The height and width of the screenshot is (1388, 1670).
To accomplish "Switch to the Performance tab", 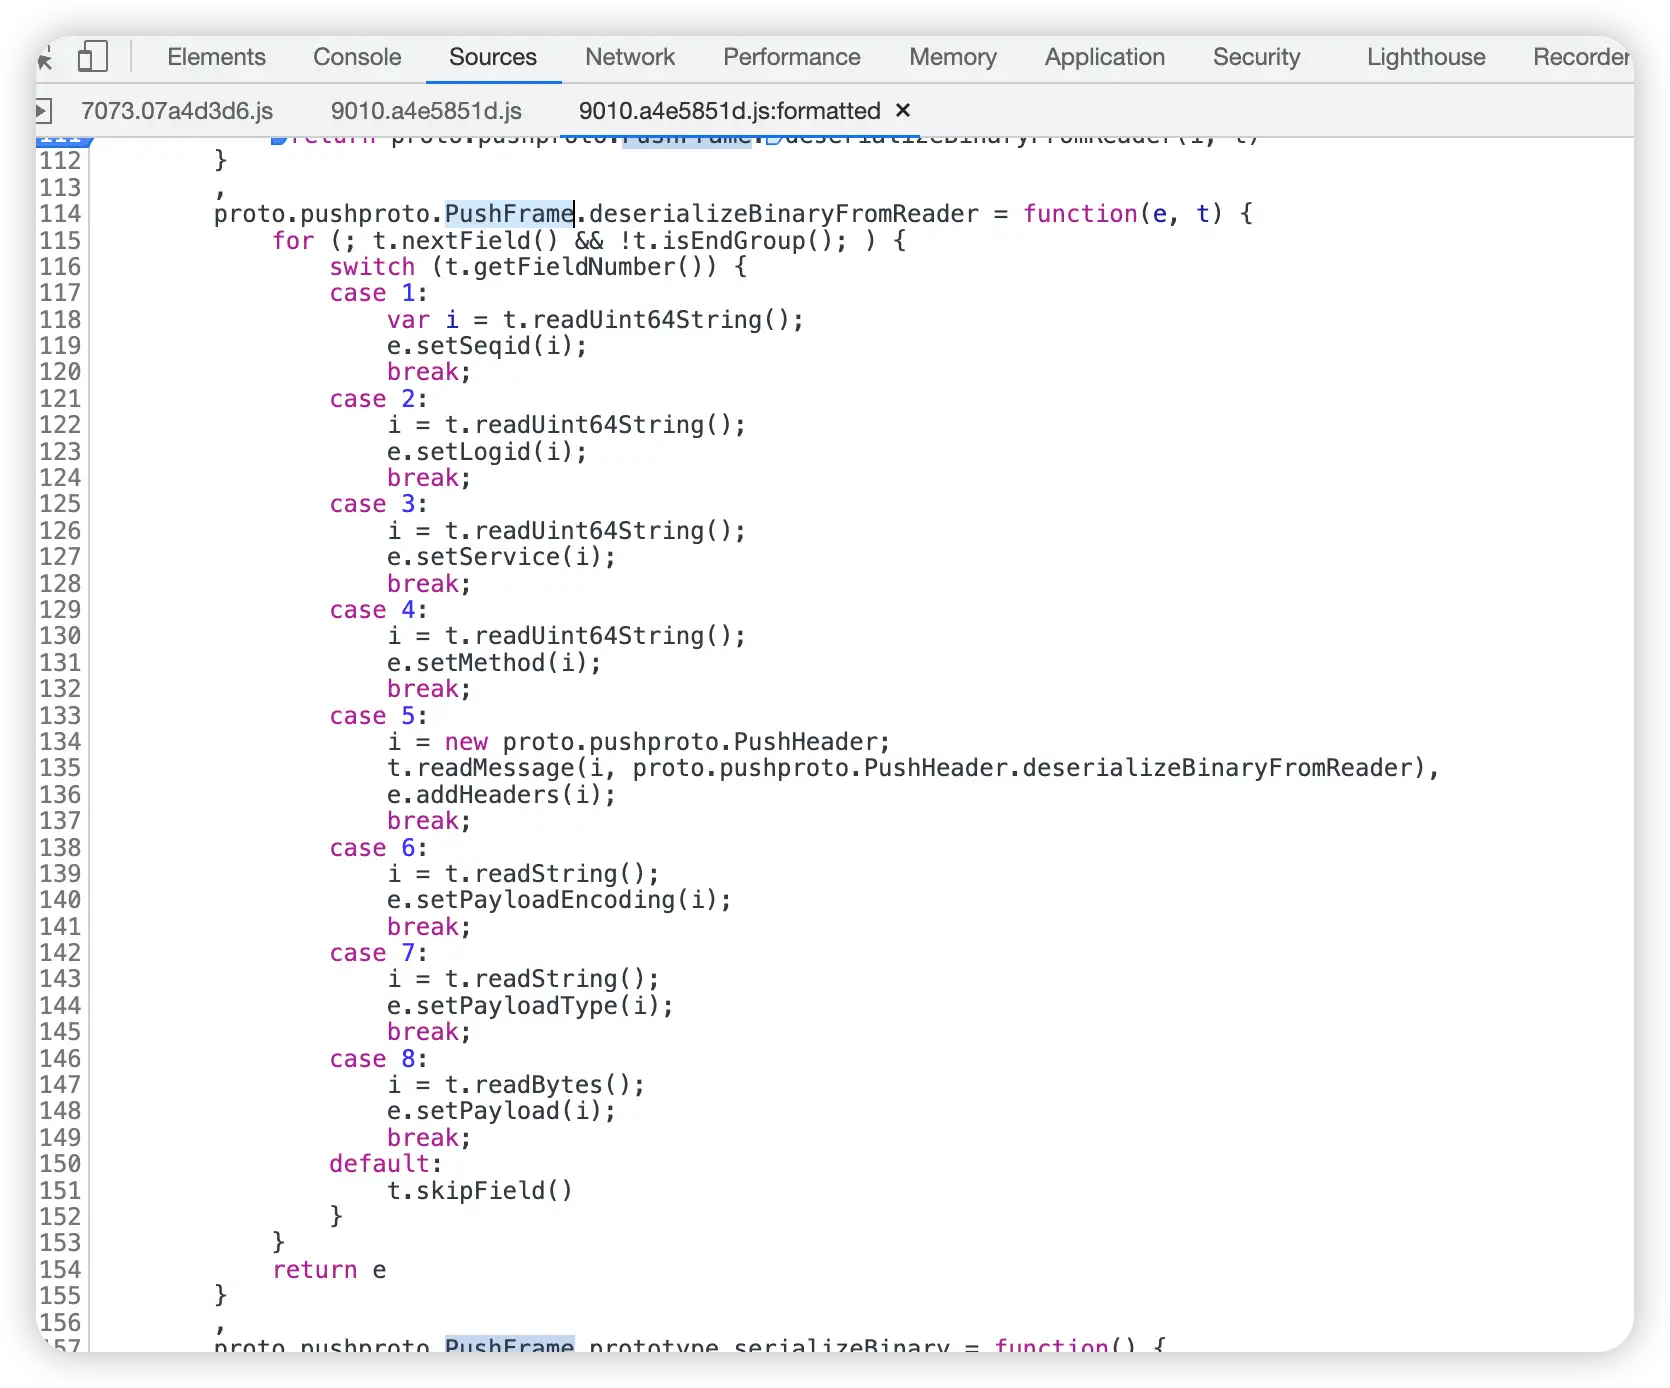I will (x=792, y=57).
